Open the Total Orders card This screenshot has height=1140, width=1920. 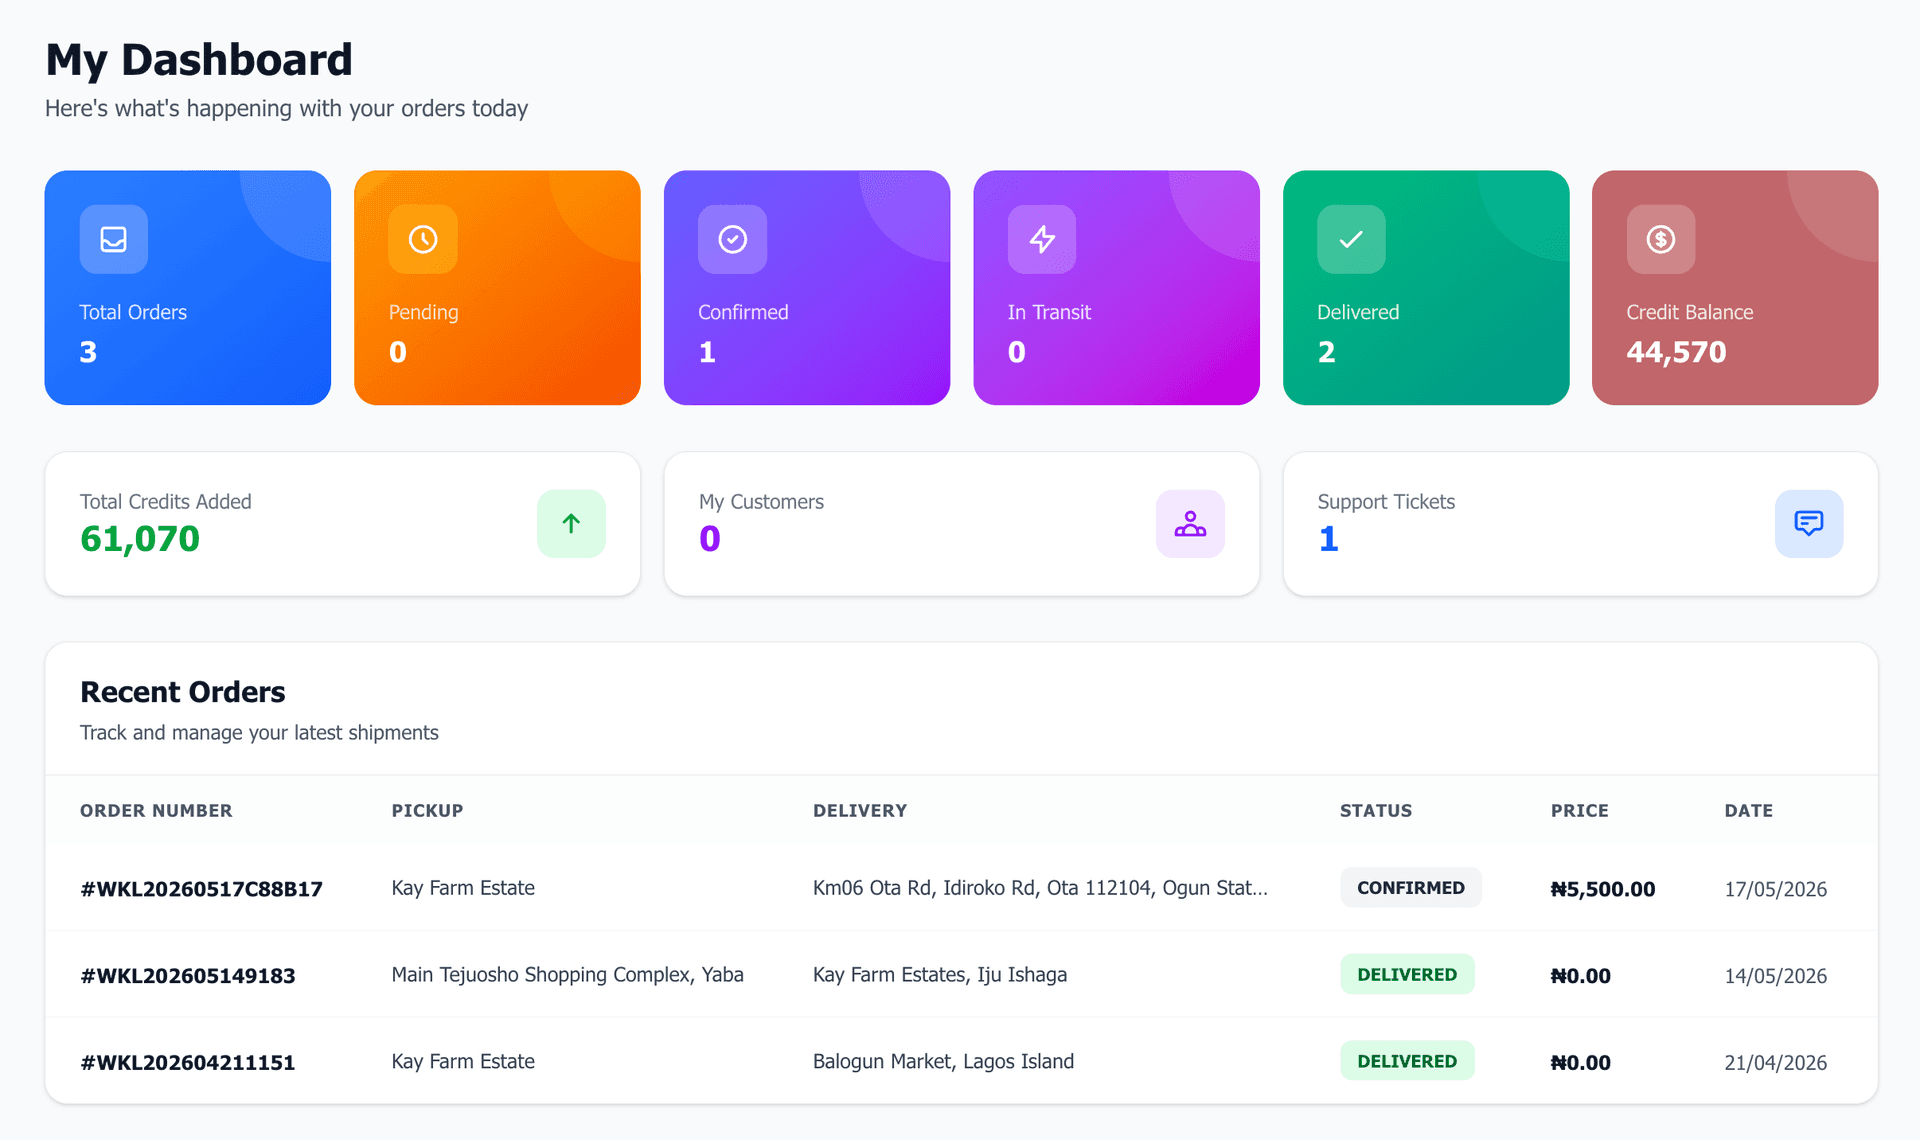coord(188,287)
